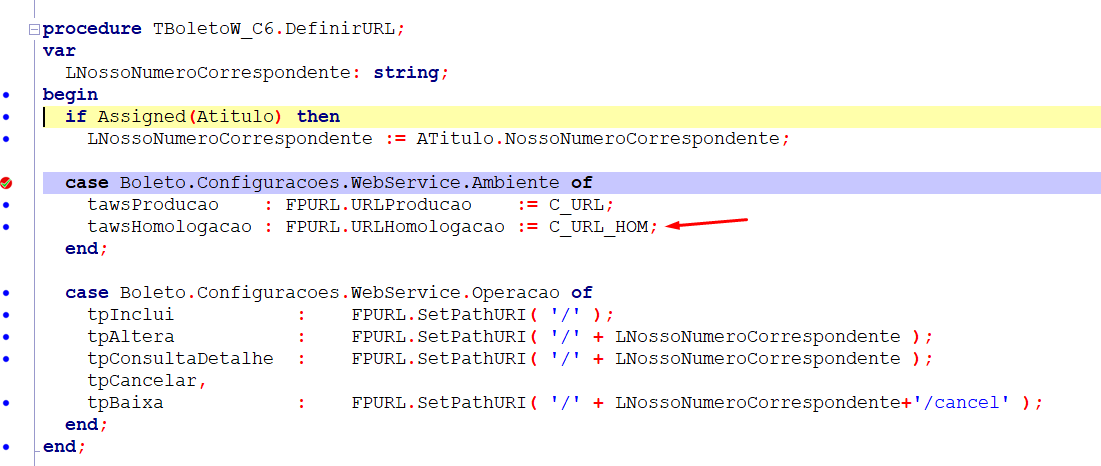Click 'tpCancelar' case label
The image size is (1101, 466).
click(142, 381)
